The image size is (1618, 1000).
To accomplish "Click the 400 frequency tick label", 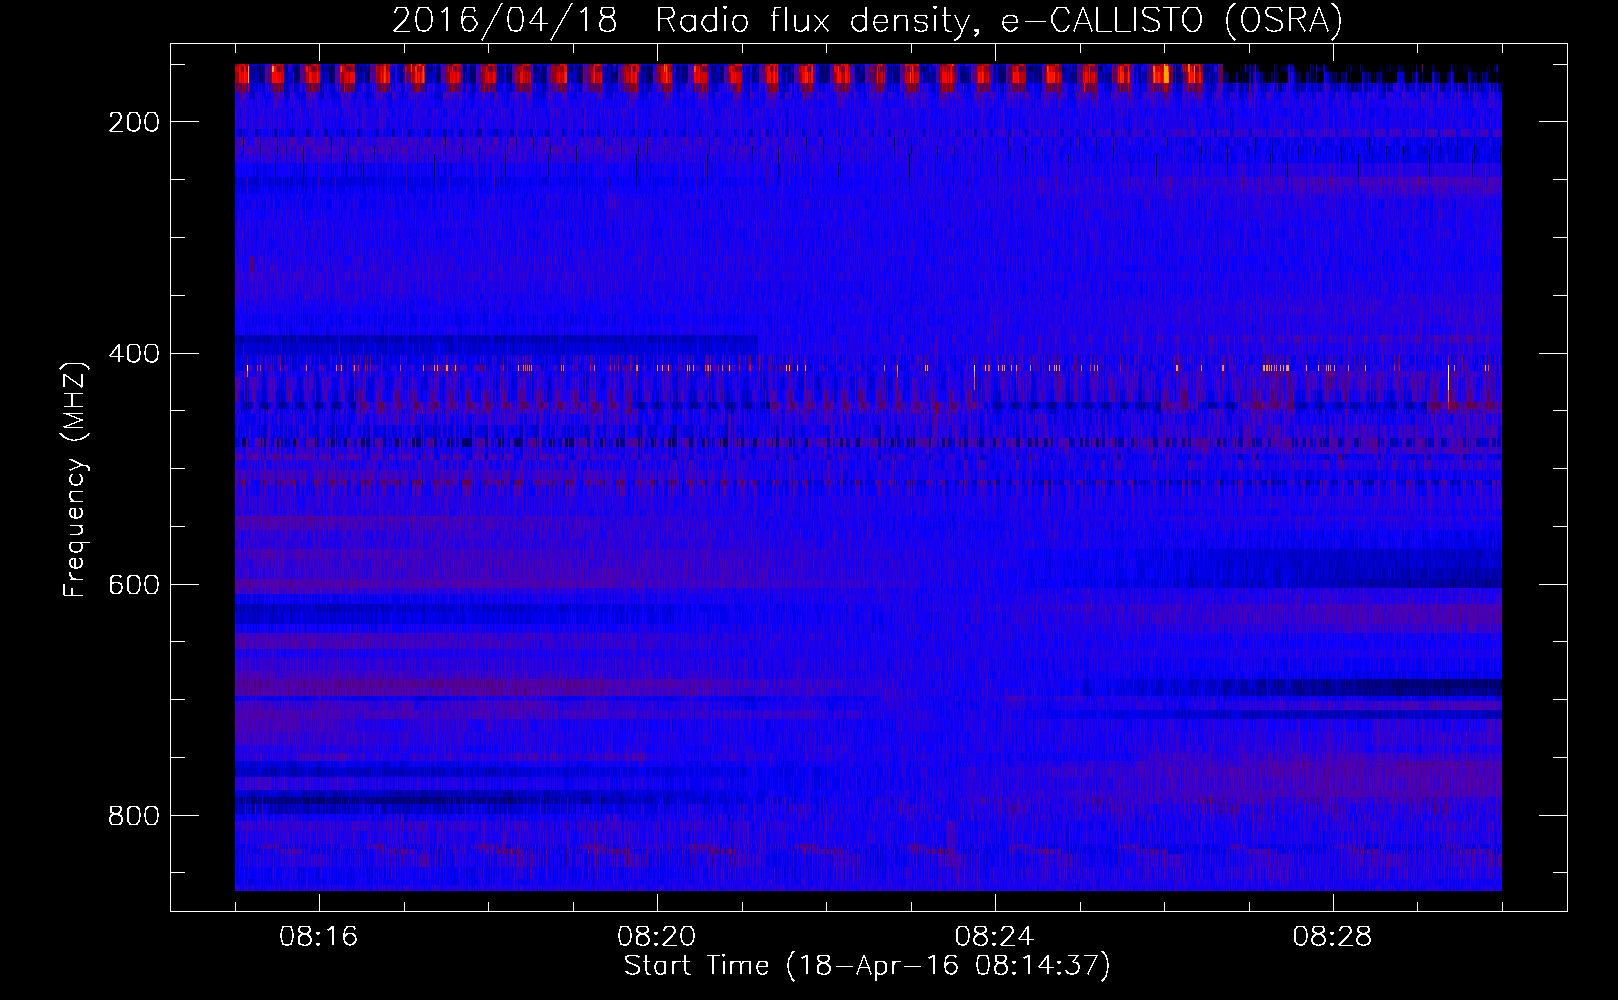I will coord(134,354).
